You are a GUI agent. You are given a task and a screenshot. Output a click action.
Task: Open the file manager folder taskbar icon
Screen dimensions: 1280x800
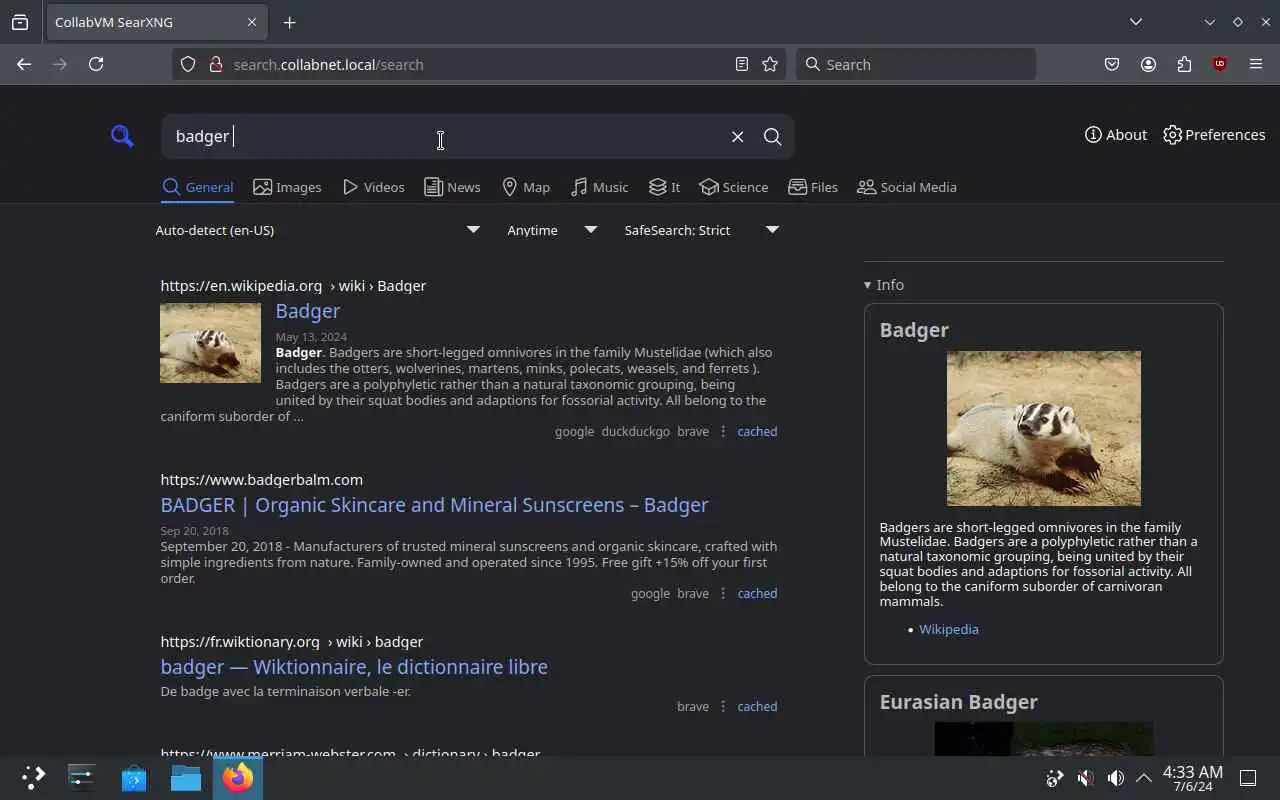pyautogui.click(x=186, y=778)
